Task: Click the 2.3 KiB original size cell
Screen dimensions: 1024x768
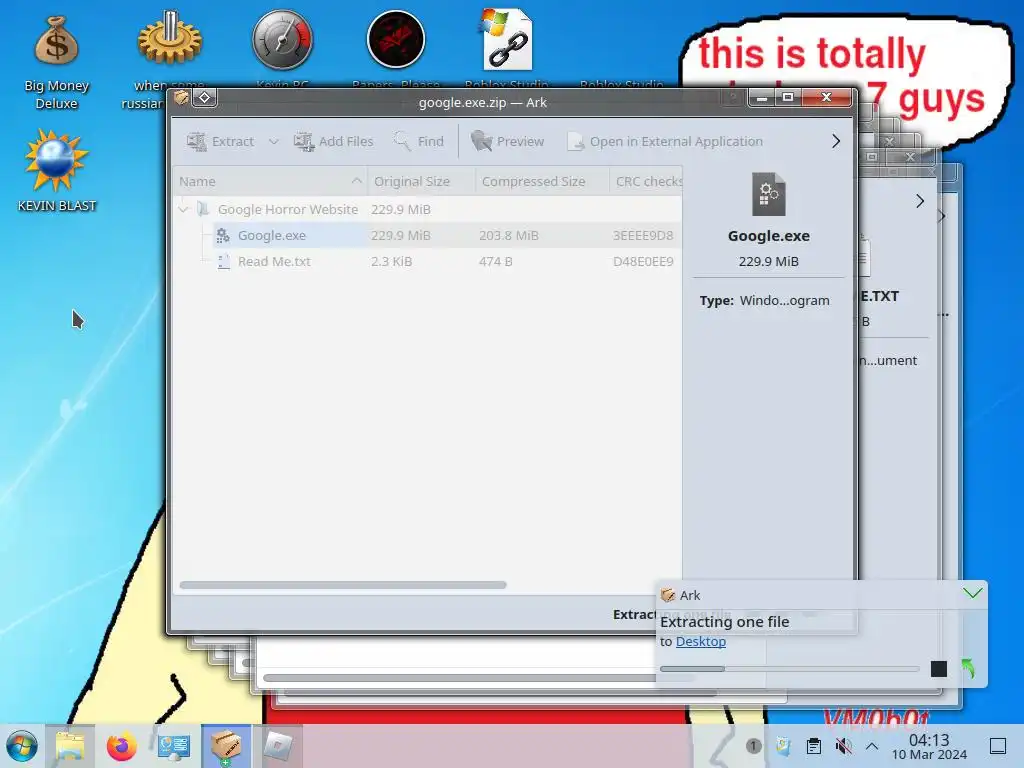Action: [391, 261]
